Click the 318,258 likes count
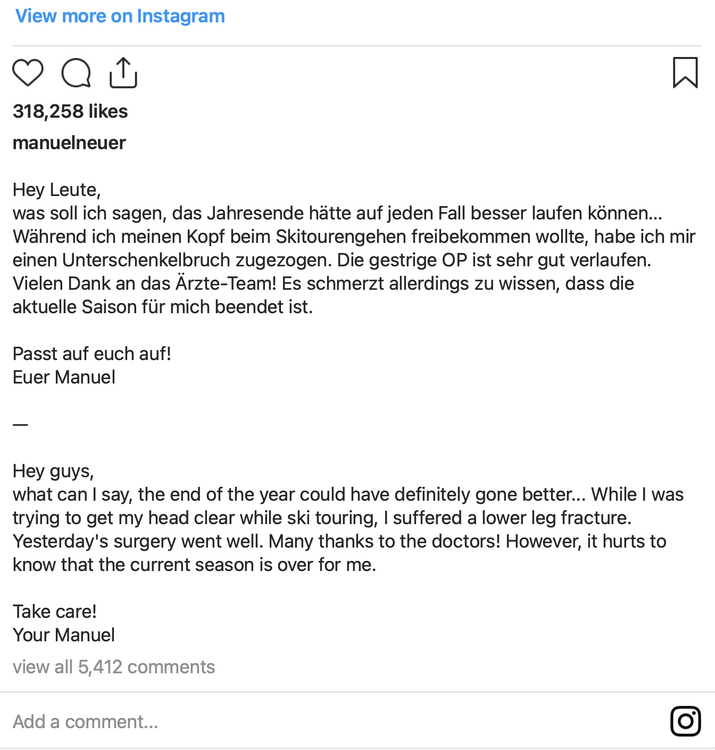 [x=70, y=111]
